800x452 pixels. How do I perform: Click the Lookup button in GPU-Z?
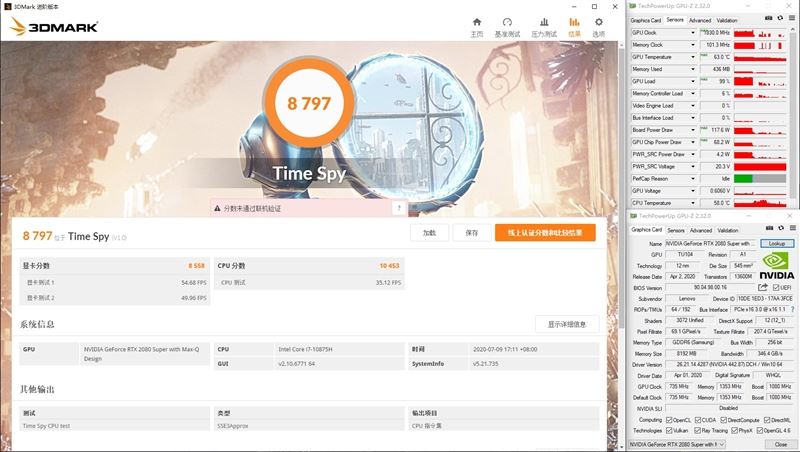click(x=777, y=243)
